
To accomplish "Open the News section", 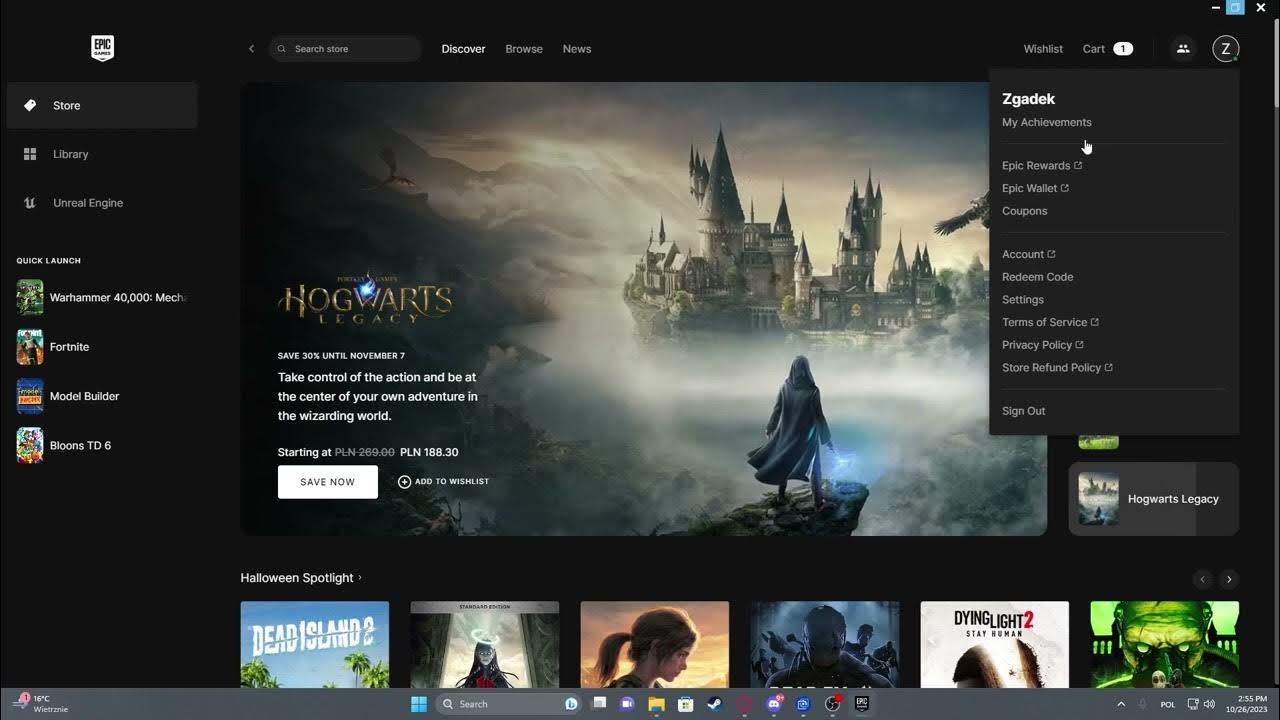I will click(577, 48).
